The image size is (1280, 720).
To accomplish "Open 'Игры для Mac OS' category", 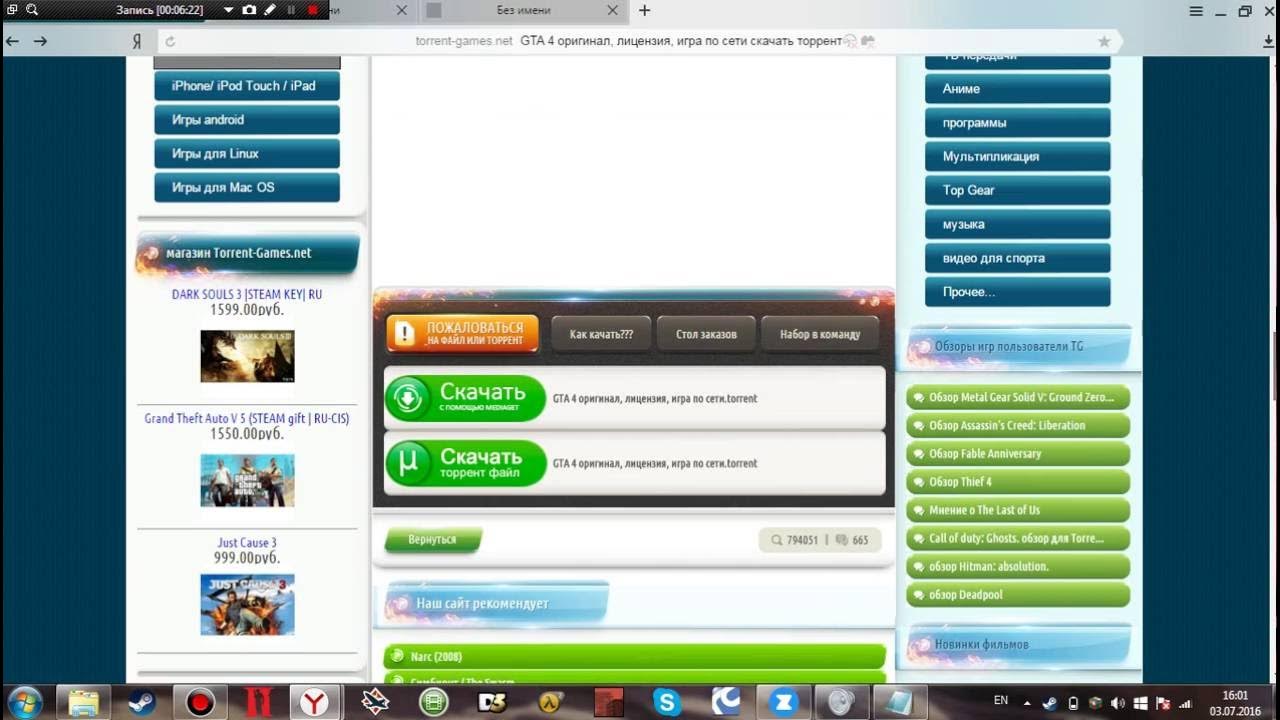I will click(247, 188).
